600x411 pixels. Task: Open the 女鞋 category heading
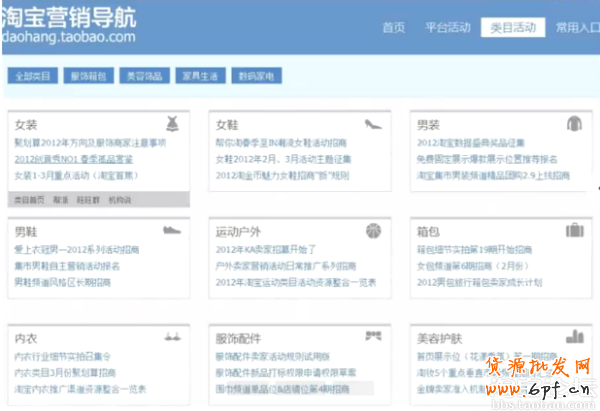[x=227, y=125]
